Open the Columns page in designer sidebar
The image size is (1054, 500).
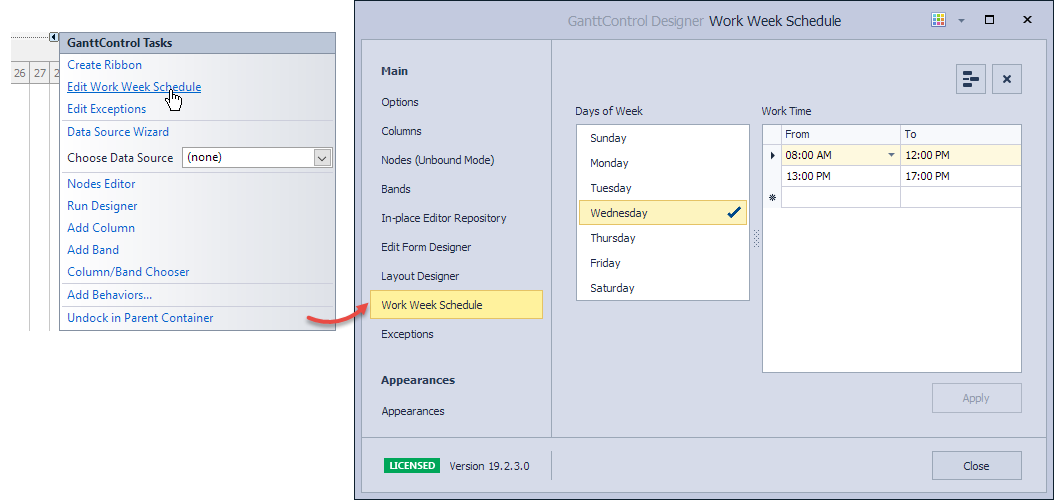tap(401, 131)
